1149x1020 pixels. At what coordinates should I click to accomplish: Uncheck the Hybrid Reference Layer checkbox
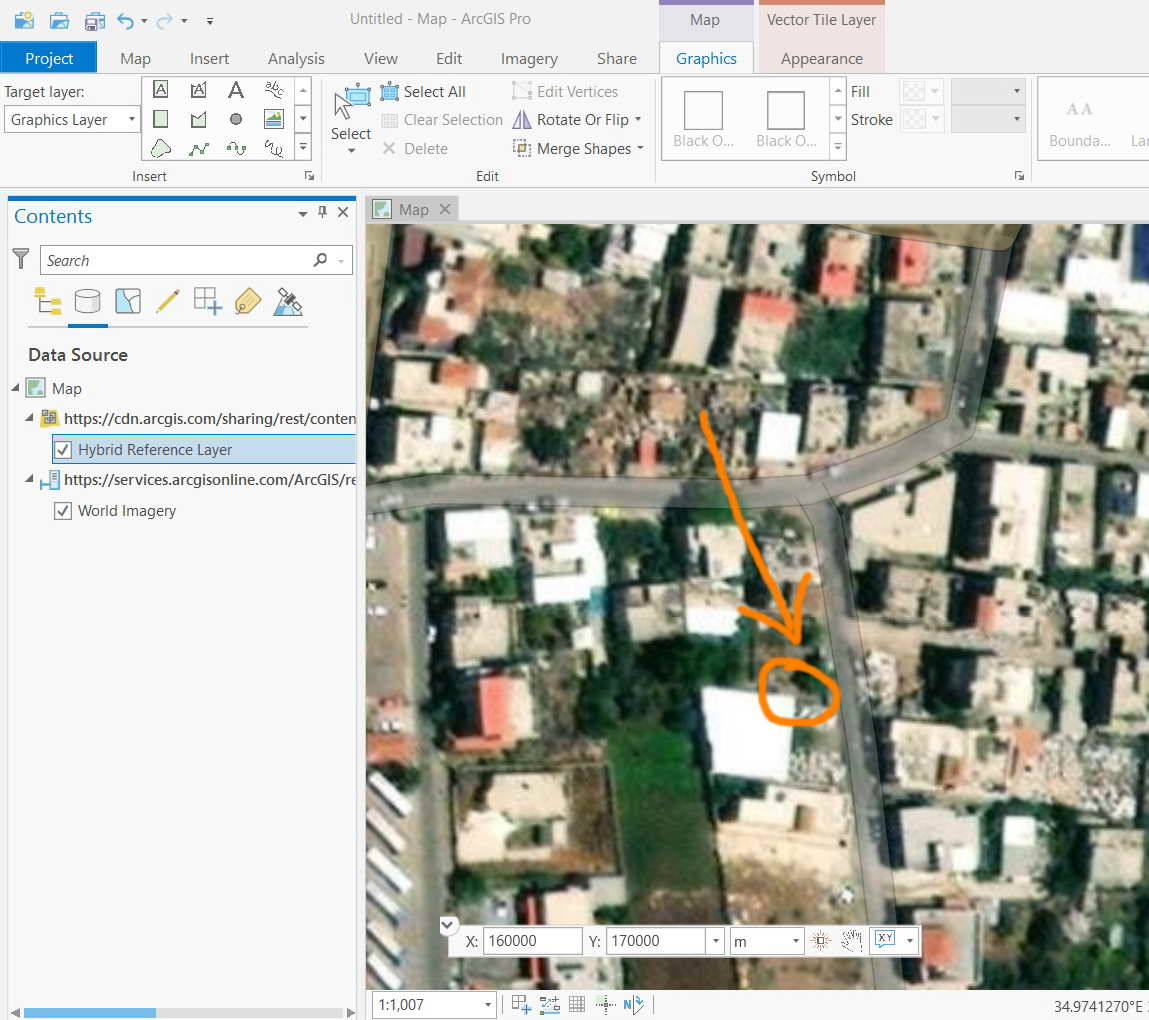click(x=62, y=450)
